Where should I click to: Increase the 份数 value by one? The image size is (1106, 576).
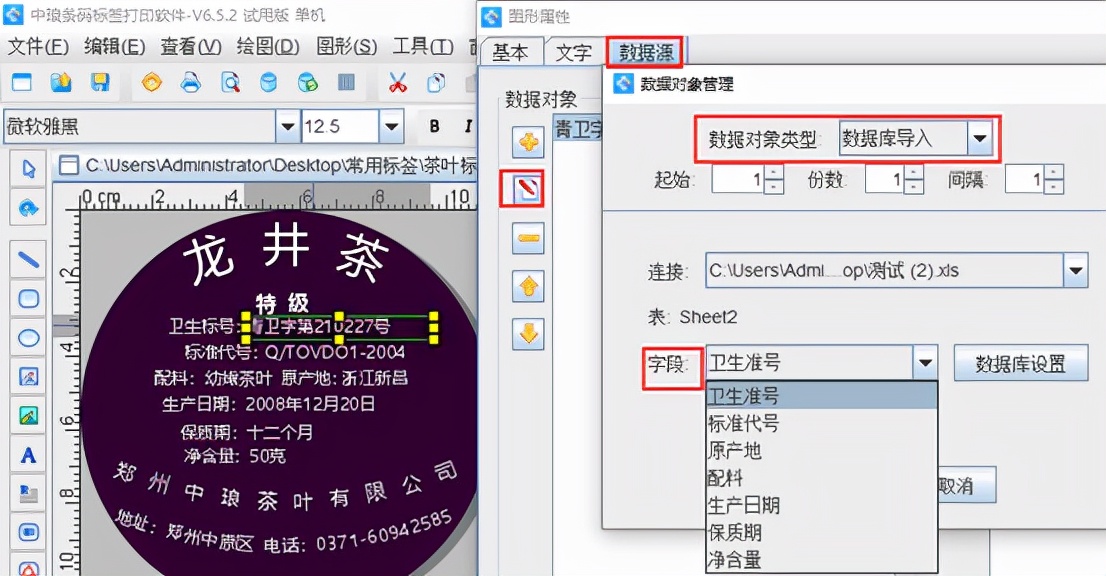point(913,173)
